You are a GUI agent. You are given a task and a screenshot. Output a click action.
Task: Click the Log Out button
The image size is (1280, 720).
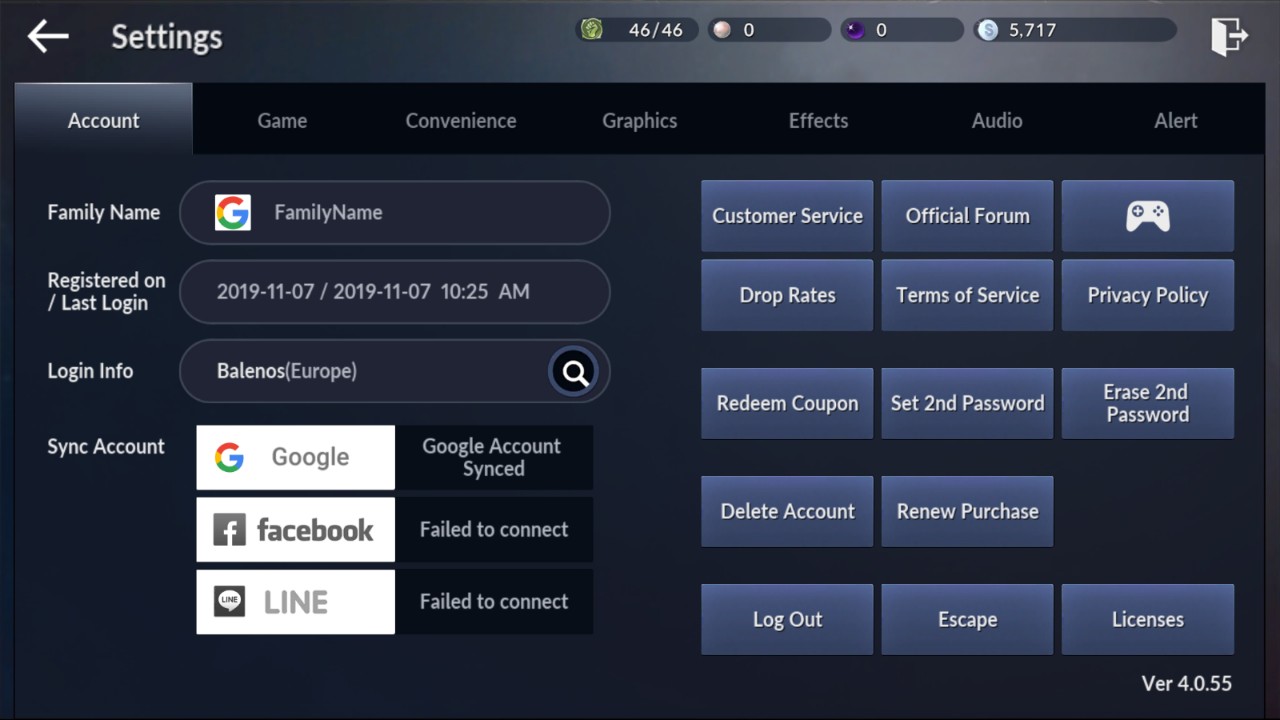(787, 620)
